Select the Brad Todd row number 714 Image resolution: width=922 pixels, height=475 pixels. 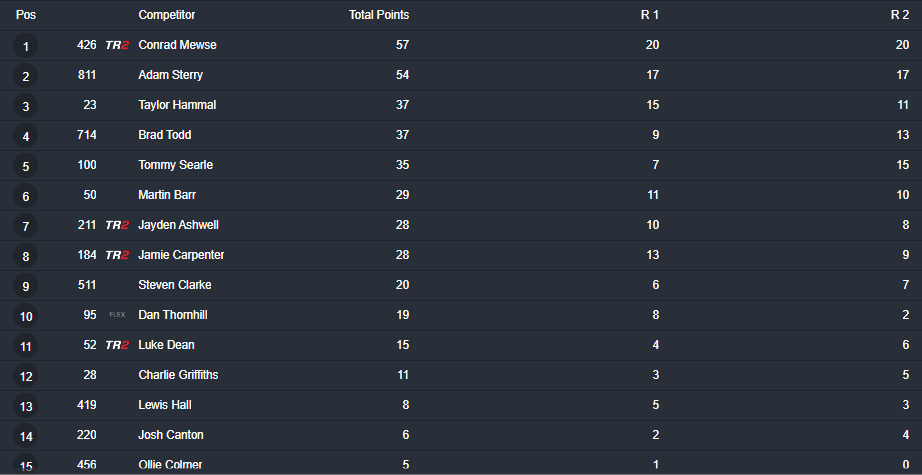tap(86, 135)
